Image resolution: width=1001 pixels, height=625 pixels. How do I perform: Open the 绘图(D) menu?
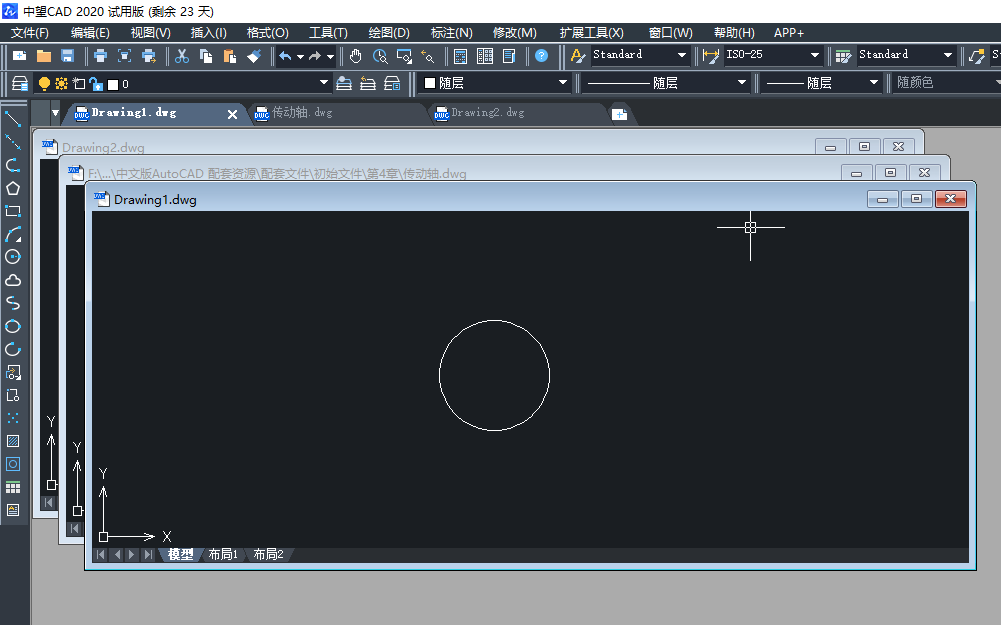[x=389, y=33]
